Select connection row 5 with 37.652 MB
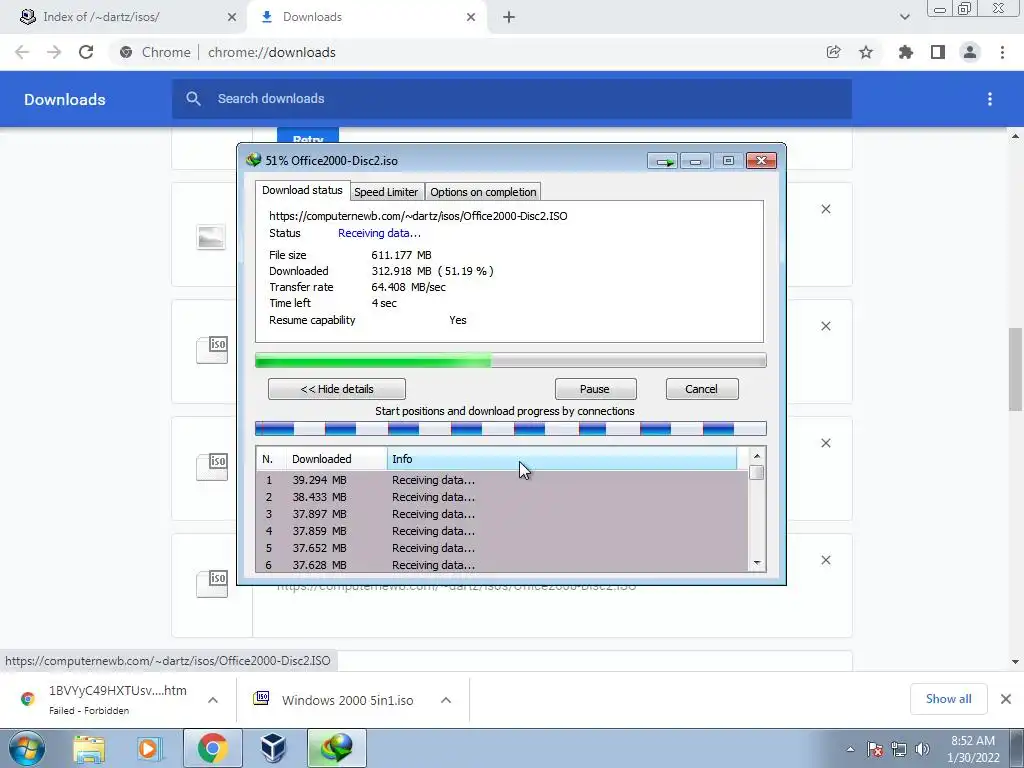Viewport: 1024px width, 768px height. pos(502,548)
